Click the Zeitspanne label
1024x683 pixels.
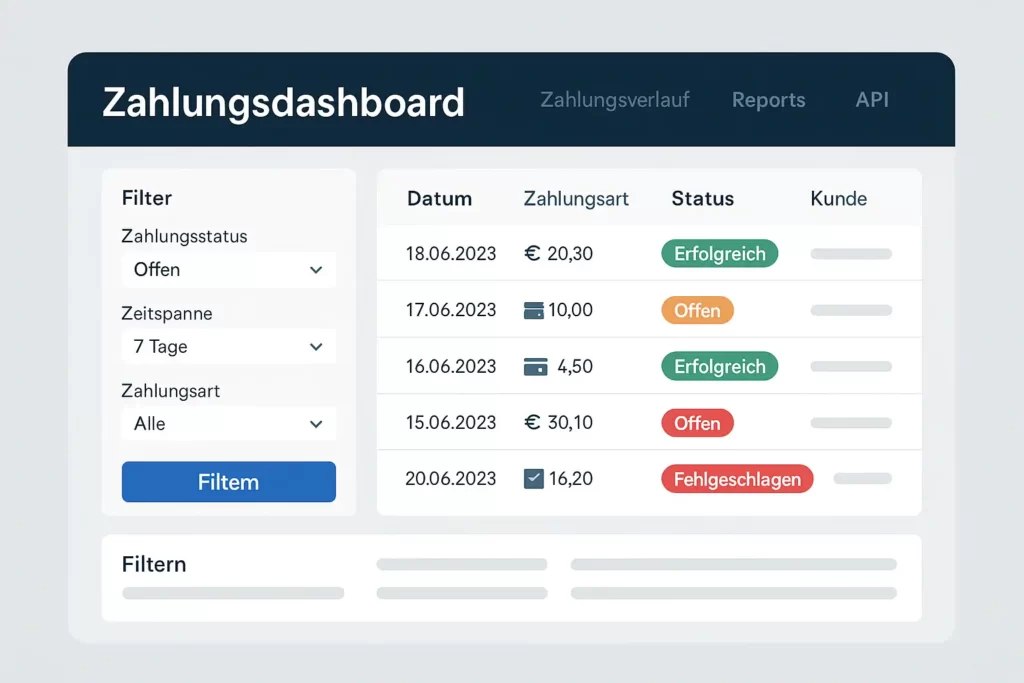click(x=167, y=313)
